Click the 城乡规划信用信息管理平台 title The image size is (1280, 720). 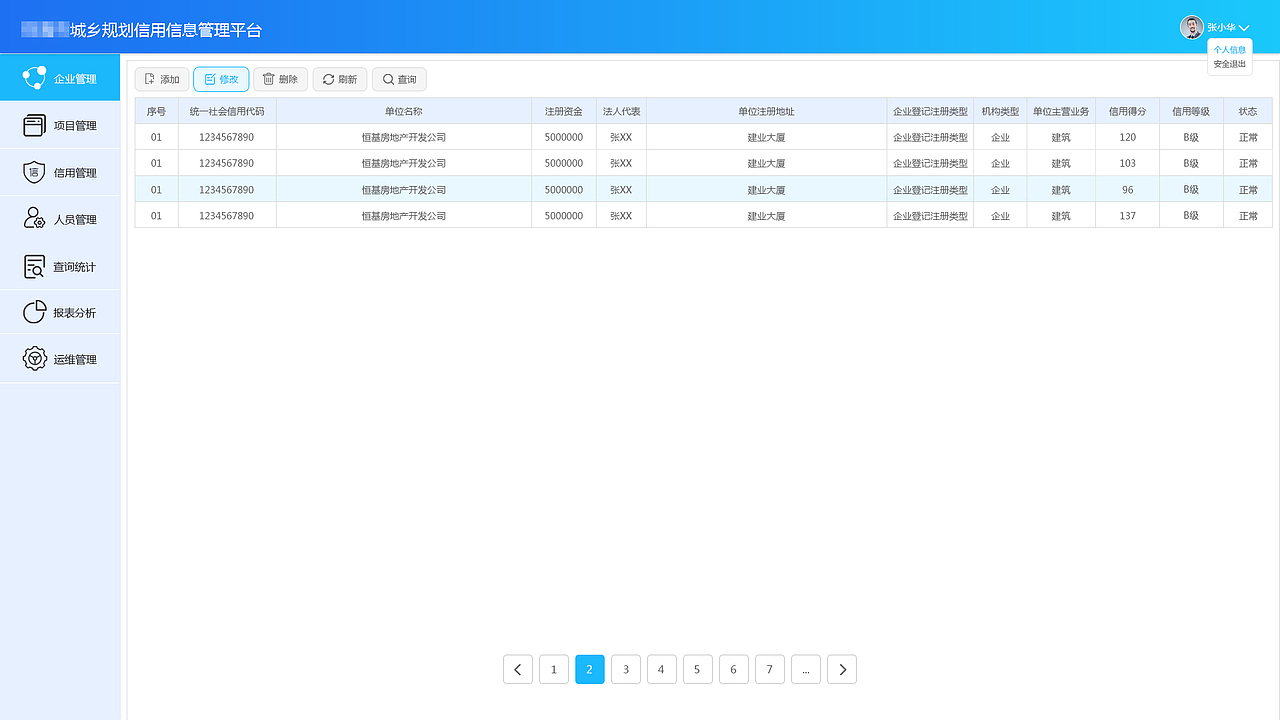pyautogui.click(x=166, y=30)
